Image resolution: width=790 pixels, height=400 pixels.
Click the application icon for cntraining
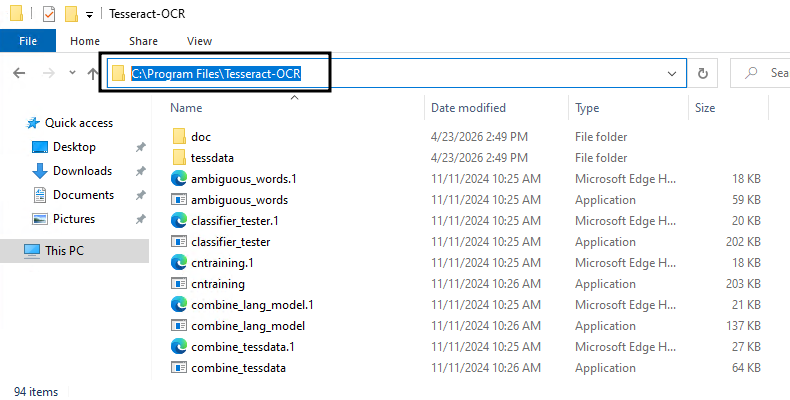click(x=179, y=284)
